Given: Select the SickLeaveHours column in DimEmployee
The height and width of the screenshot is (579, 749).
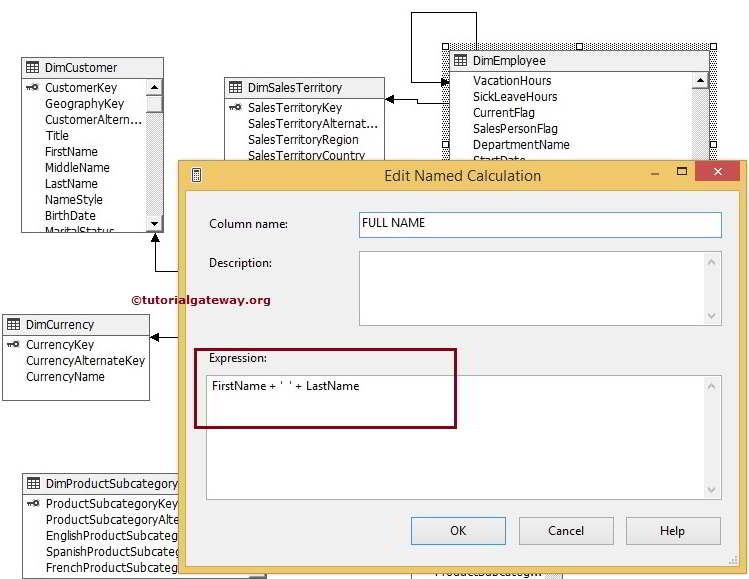Looking at the screenshot, I should (x=515, y=96).
